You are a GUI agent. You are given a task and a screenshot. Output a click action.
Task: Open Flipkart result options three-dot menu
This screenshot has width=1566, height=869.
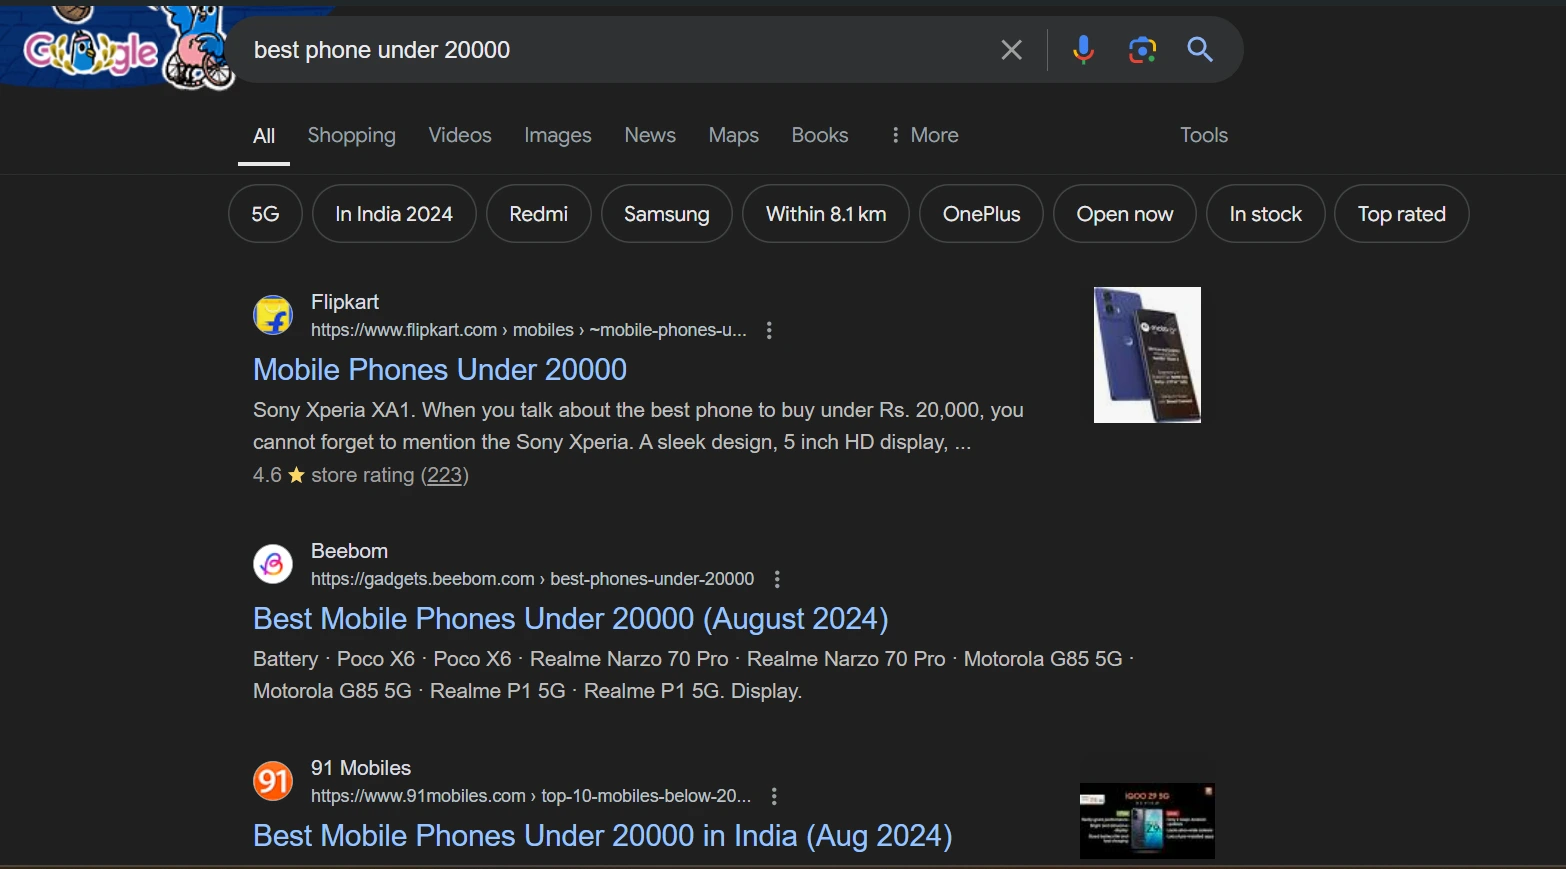point(769,330)
